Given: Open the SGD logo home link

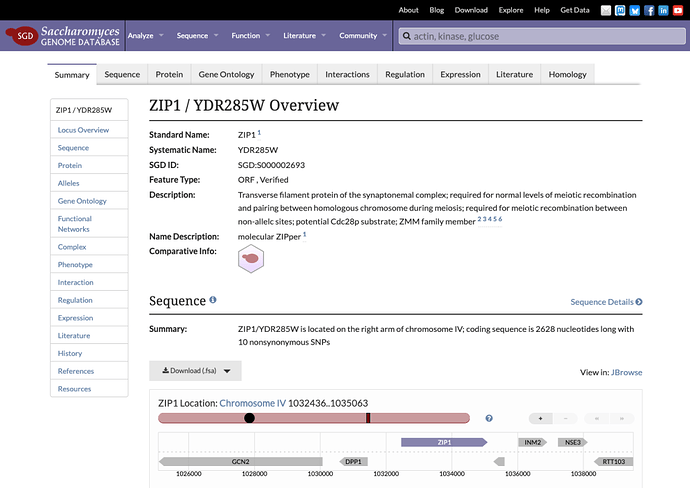Looking at the screenshot, I should [62, 36].
